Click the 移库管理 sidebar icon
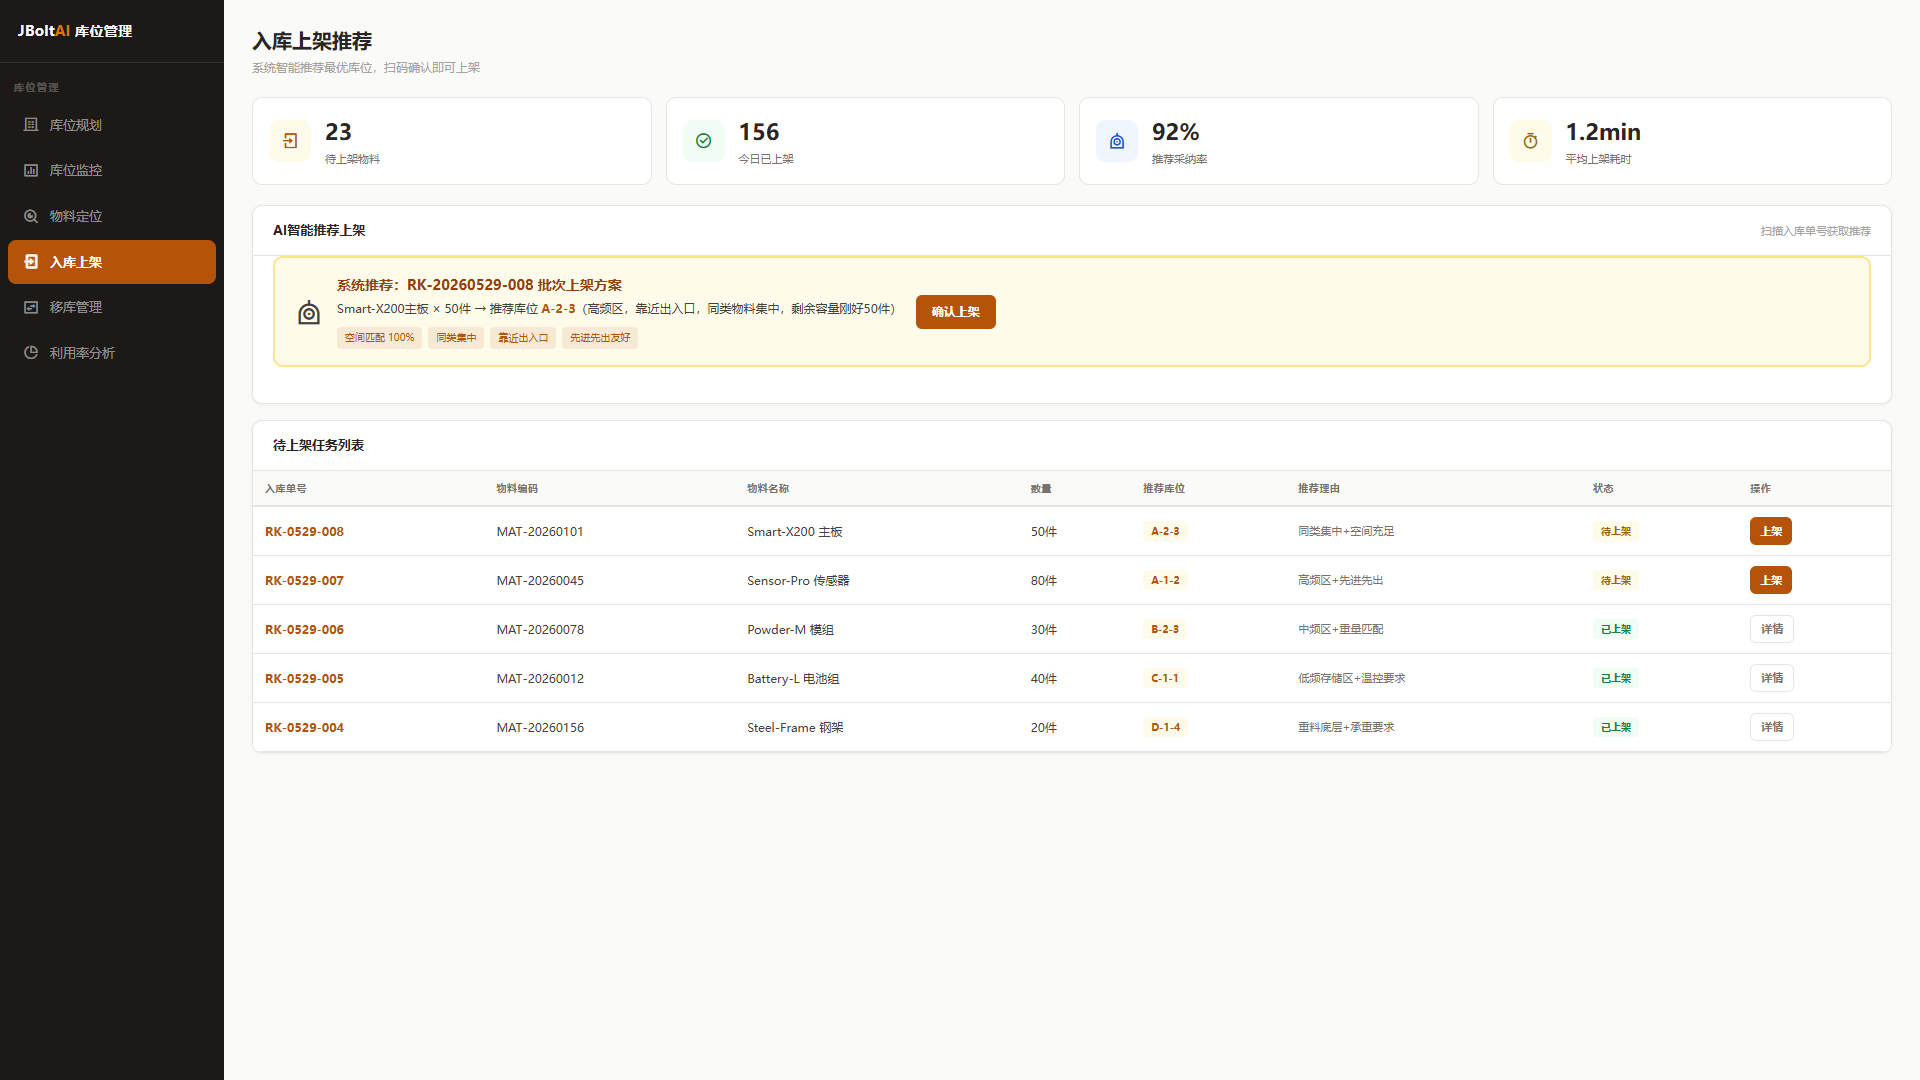This screenshot has width=1920, height=1080. pyautogui.click(x=31, y=307)
